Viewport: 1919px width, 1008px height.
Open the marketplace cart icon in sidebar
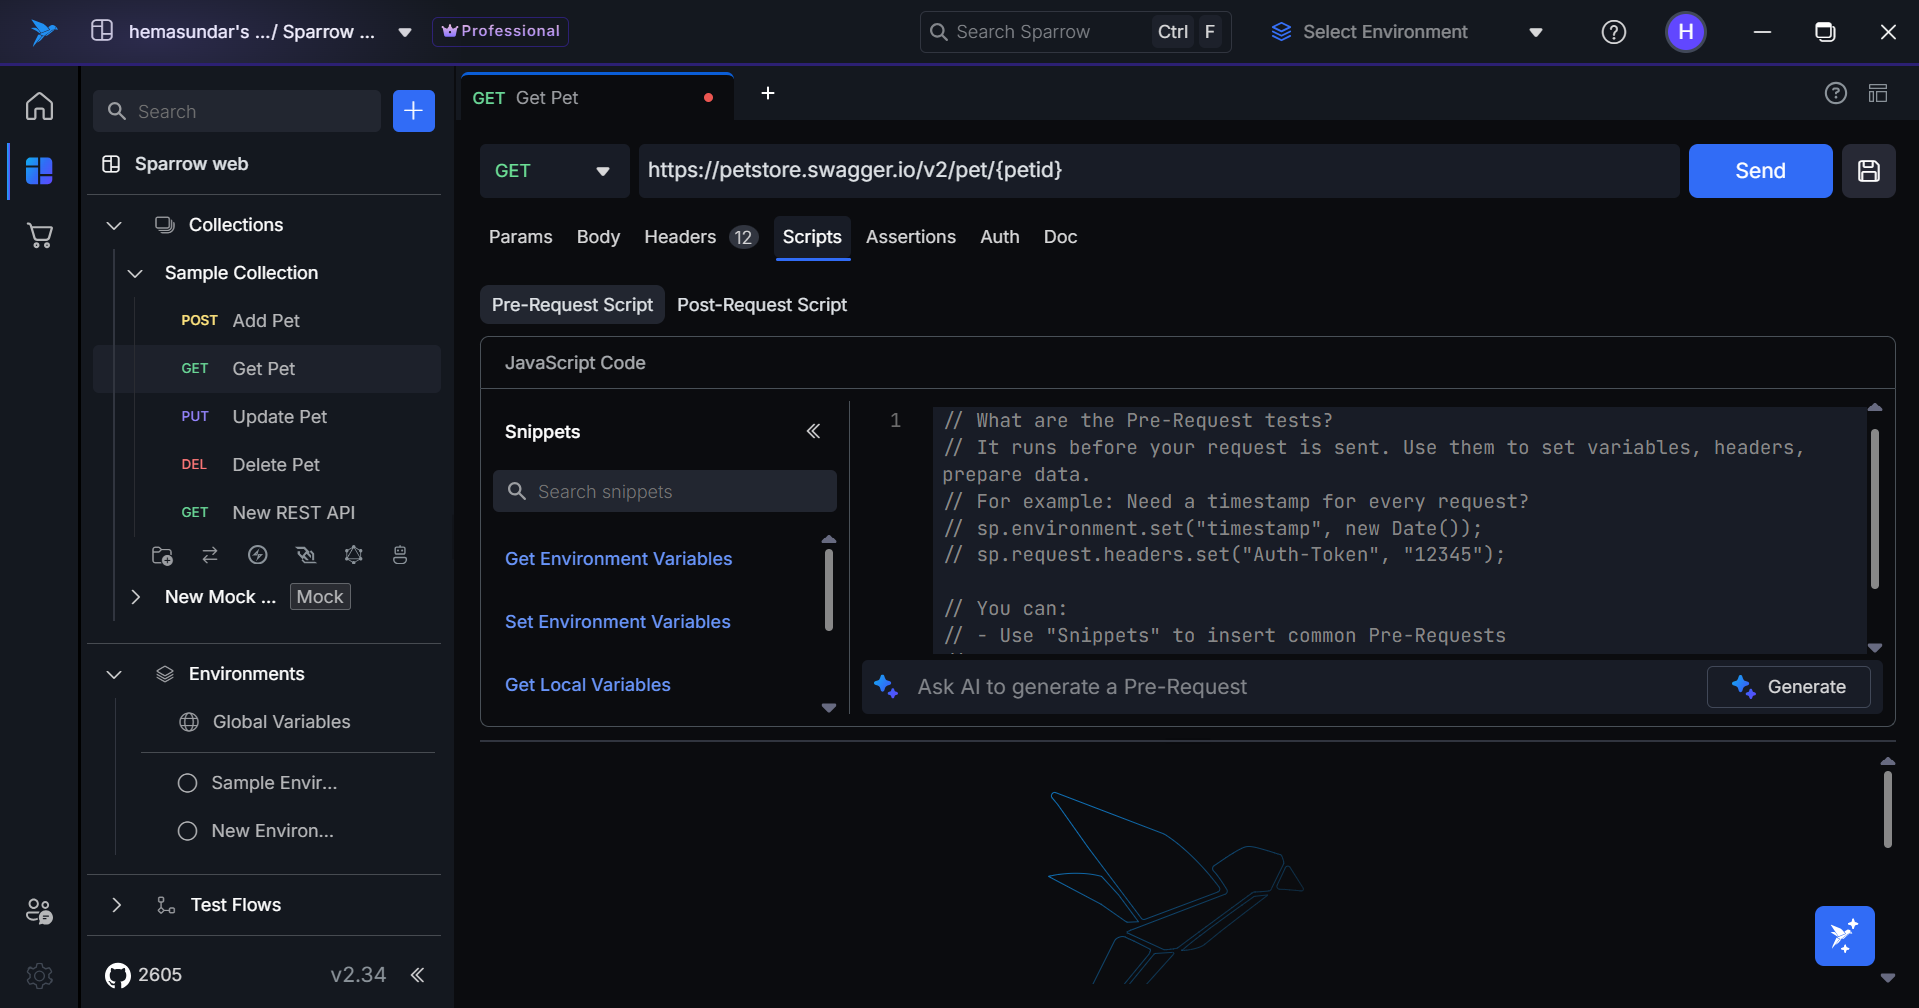(x=40, y=236)
